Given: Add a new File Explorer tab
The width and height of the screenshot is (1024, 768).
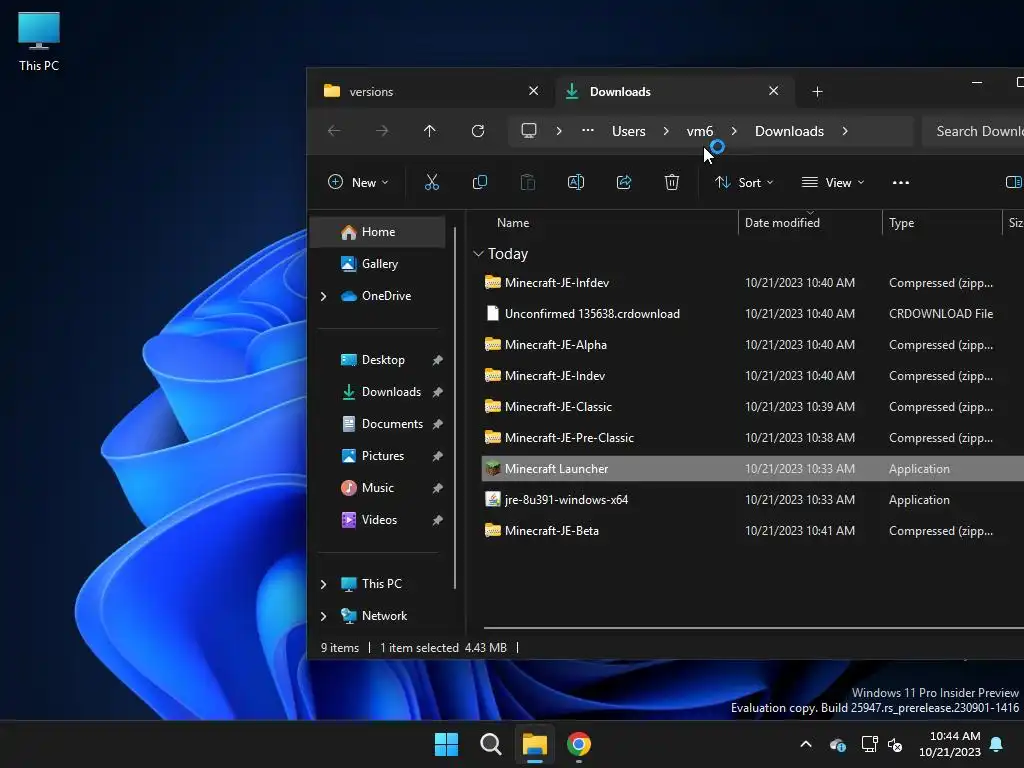Looking at the screenshot, I should click(x=817, y=91).
